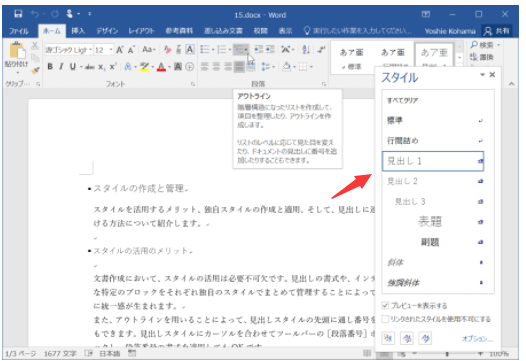This screenshot has height=361, width=526.
Task: Open styles pane options arrow
Action: tap(482, 74)
